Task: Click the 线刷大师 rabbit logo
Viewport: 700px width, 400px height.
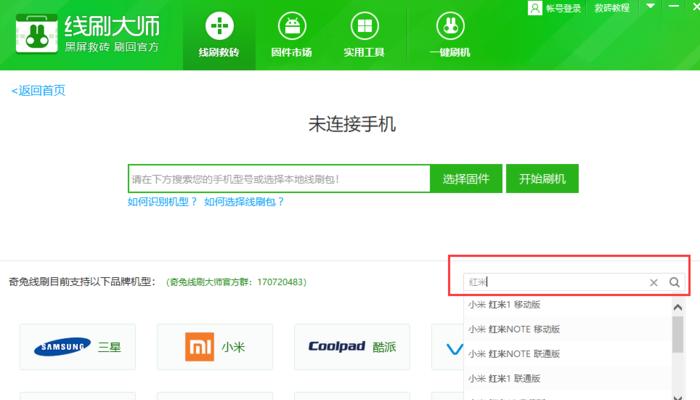Action: 37,33
